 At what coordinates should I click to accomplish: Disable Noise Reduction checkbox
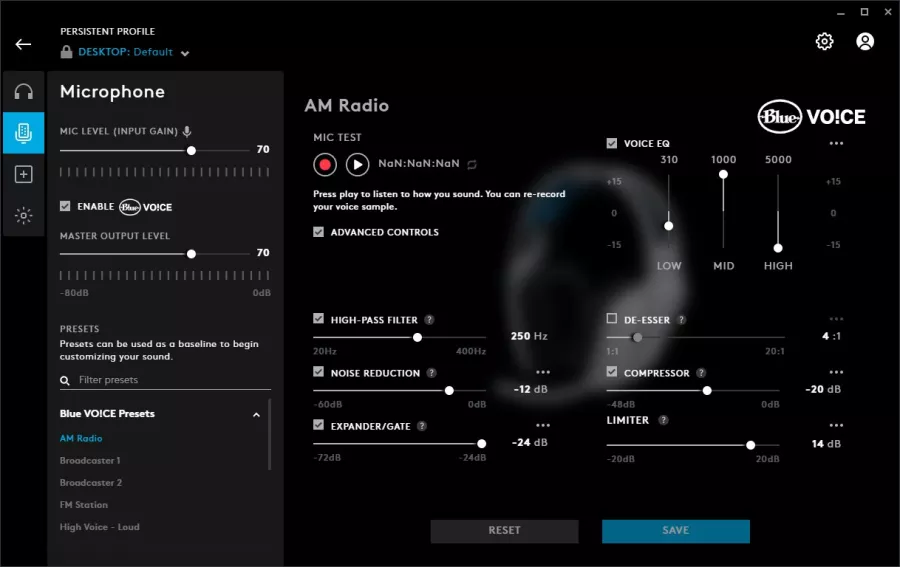click(319, 372)
